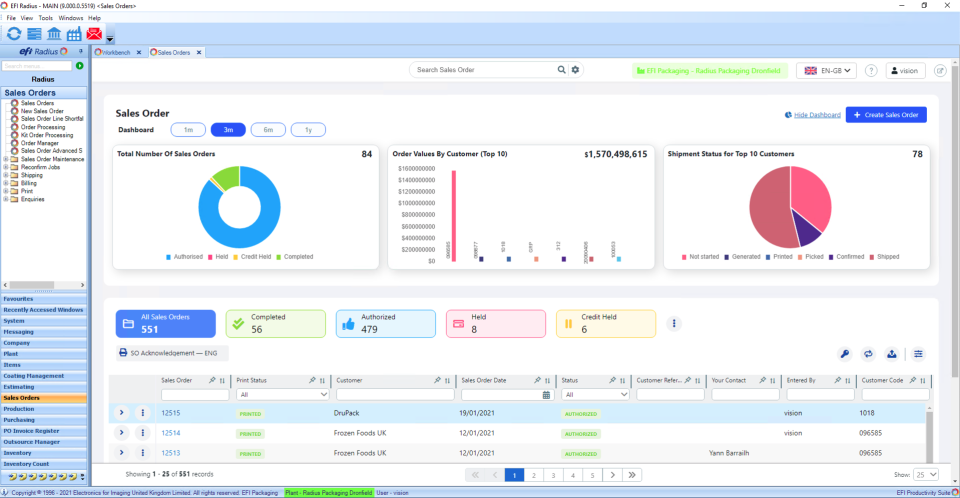Screen dimensions: 960x498
Task: Click the refresh grid icon above table
Action: coord(868,354)
